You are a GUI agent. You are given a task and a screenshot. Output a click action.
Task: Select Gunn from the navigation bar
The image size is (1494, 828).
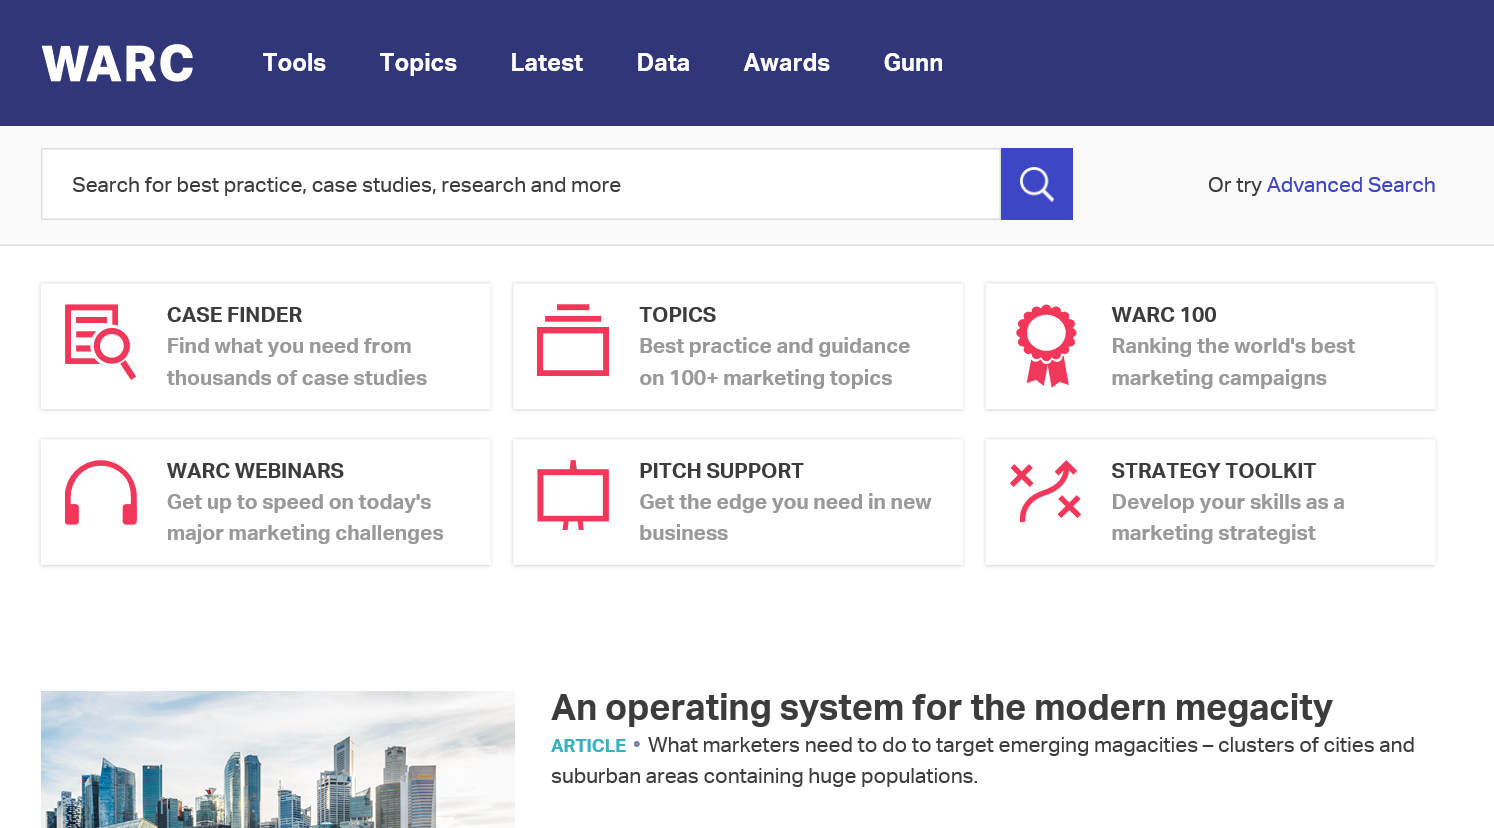[x=912, y=62]
